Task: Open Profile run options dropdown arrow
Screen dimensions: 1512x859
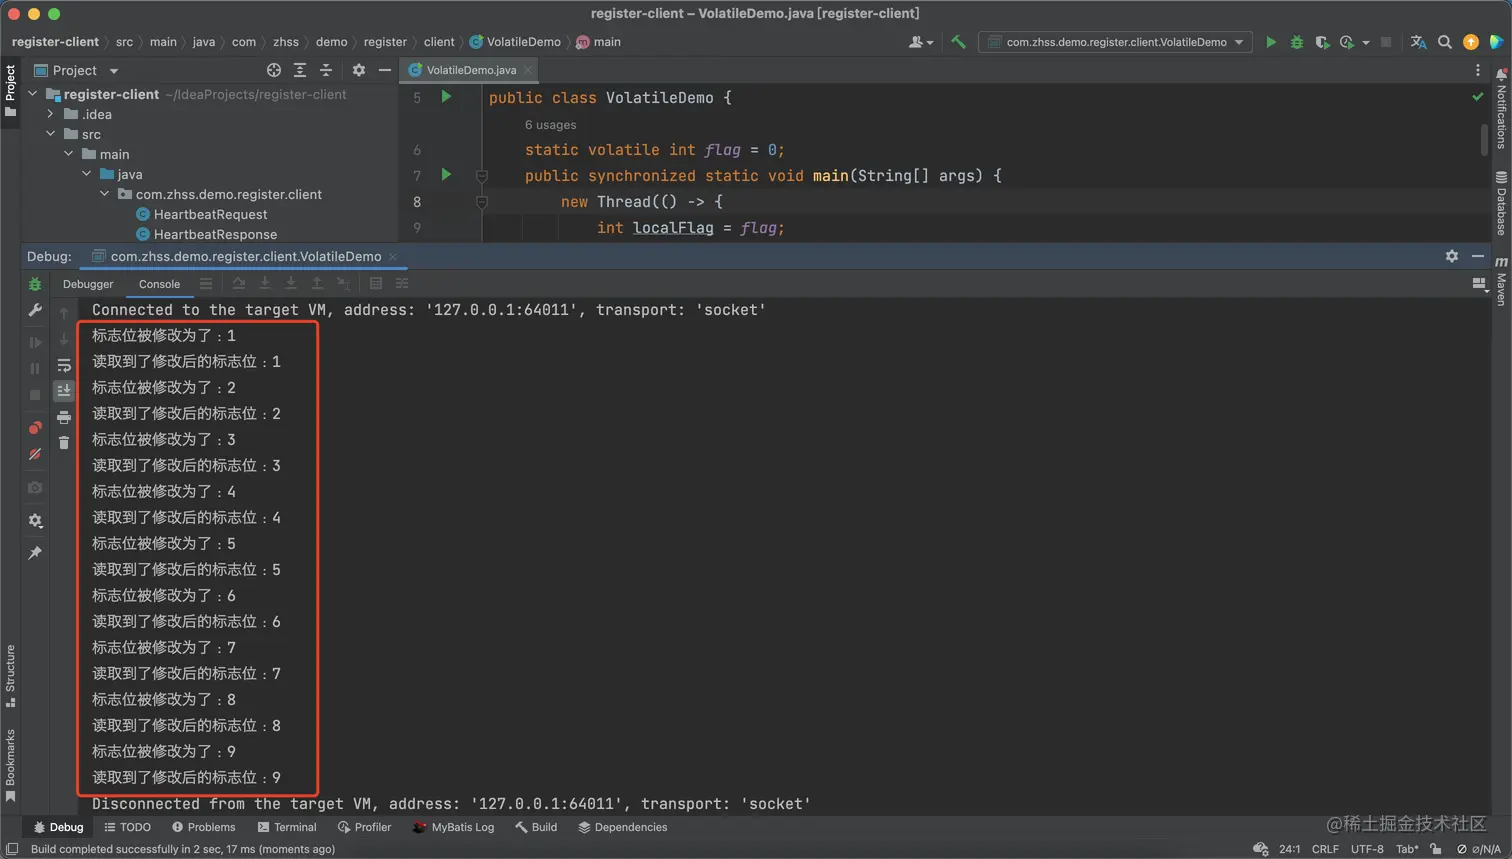Action: (1366, 43)
